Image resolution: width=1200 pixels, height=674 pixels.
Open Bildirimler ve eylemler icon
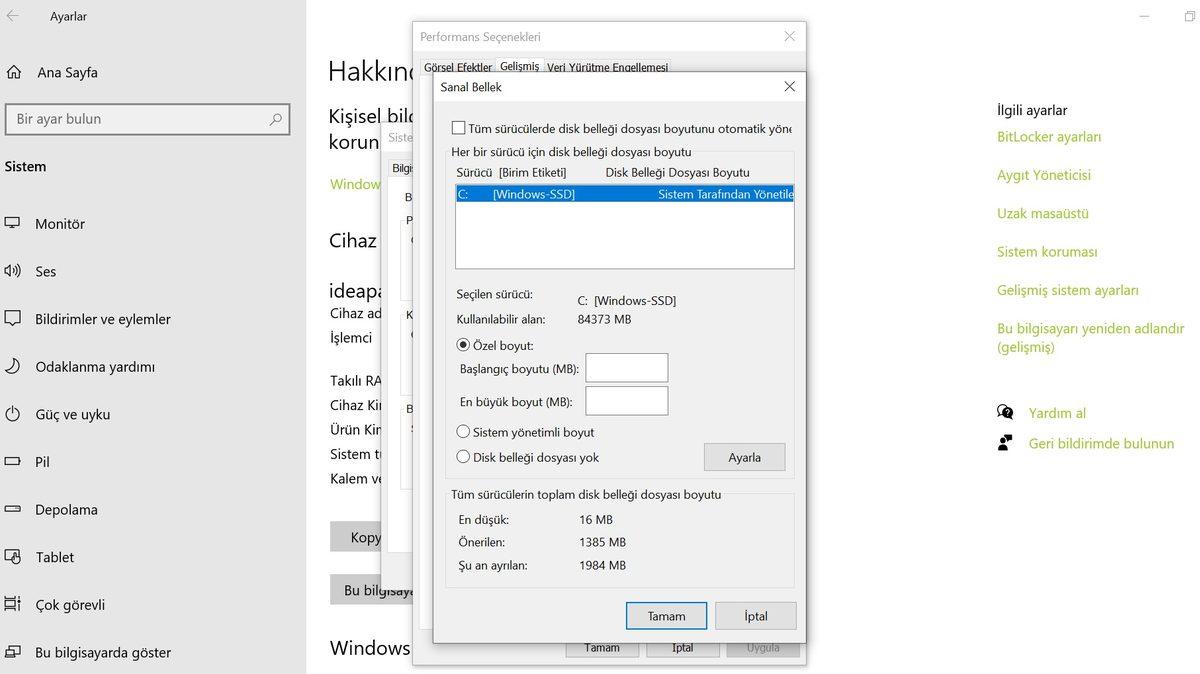13,319
